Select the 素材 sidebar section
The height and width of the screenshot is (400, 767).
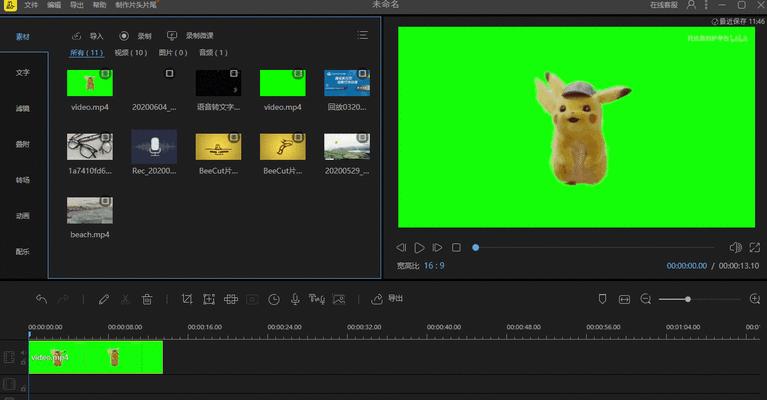coord(23,37)
